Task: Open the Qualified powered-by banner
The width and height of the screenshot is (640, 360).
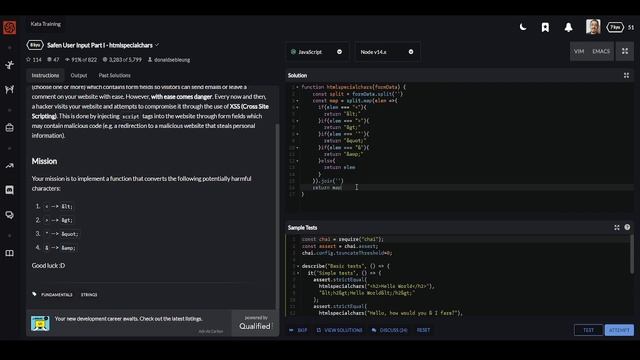Action: click(255, 323)
